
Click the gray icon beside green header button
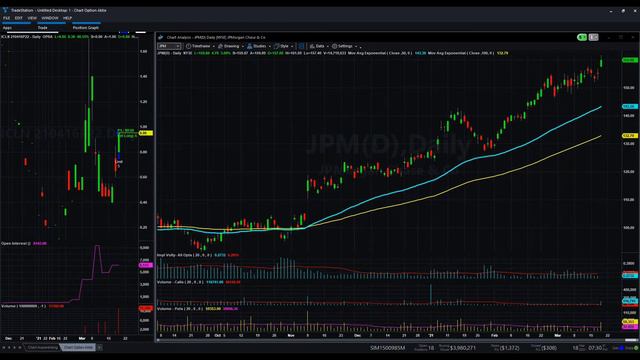[593, 37]
